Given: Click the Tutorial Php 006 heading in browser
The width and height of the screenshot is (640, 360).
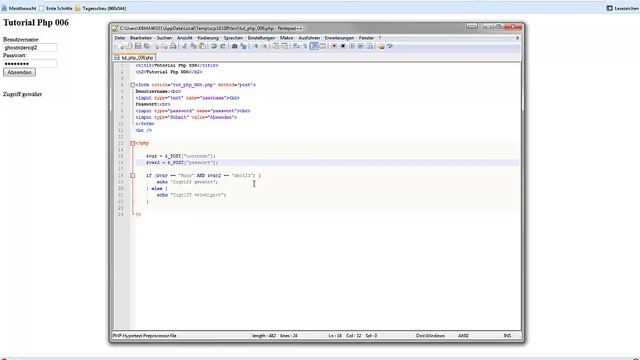Looking at the screenshot, I should tap(36, 22).
